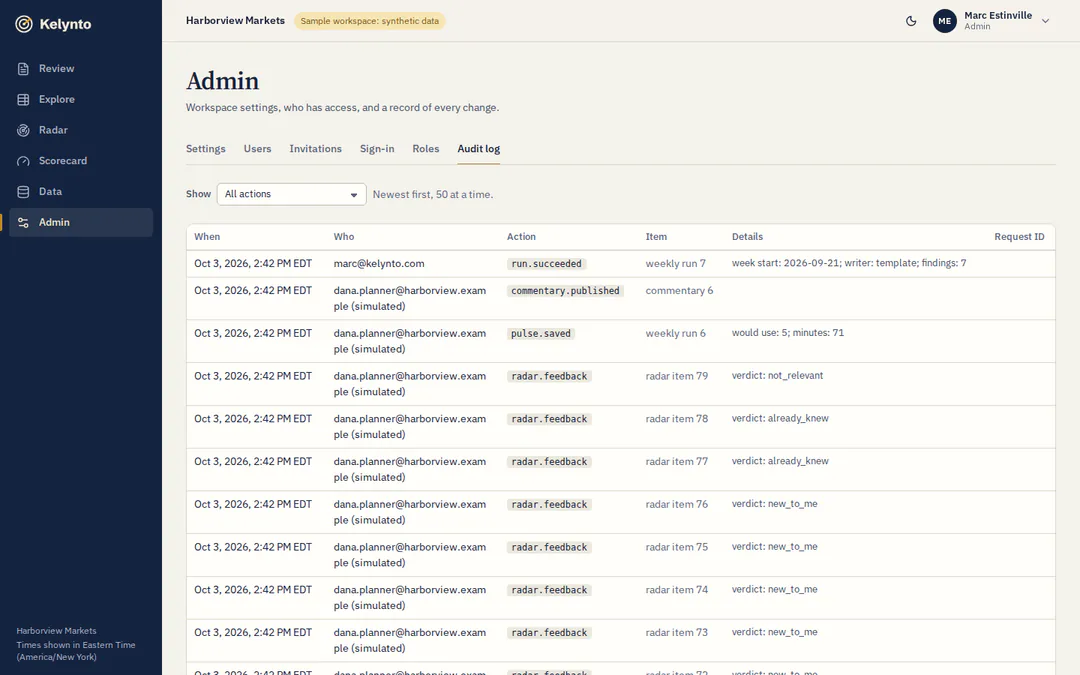Screen dimensions: 1080x675
Task: Click verdict: new_to_me for radar item 73
Action: pos(774,632)
